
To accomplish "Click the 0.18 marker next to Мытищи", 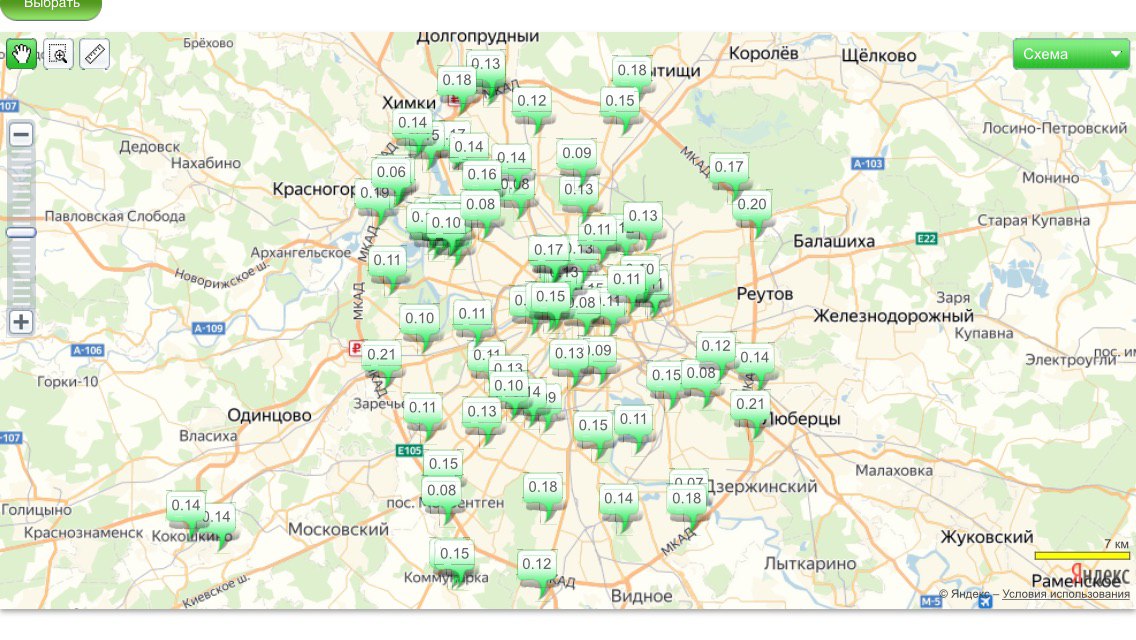I will point(632,70).
